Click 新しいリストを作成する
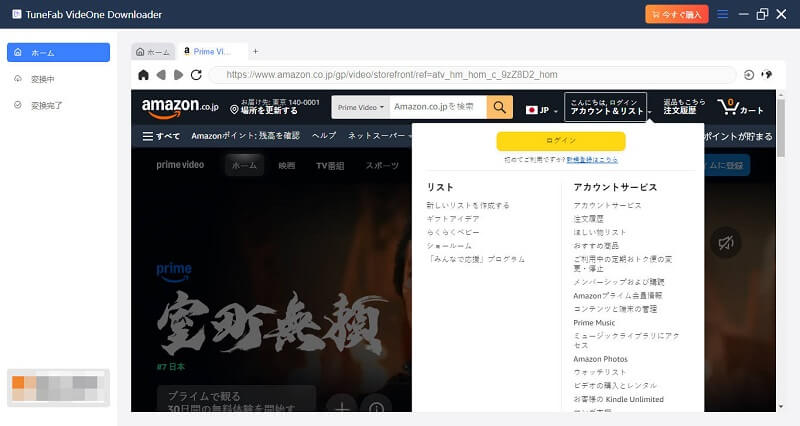The image size is (800, 426). click(x=468, y=205)
